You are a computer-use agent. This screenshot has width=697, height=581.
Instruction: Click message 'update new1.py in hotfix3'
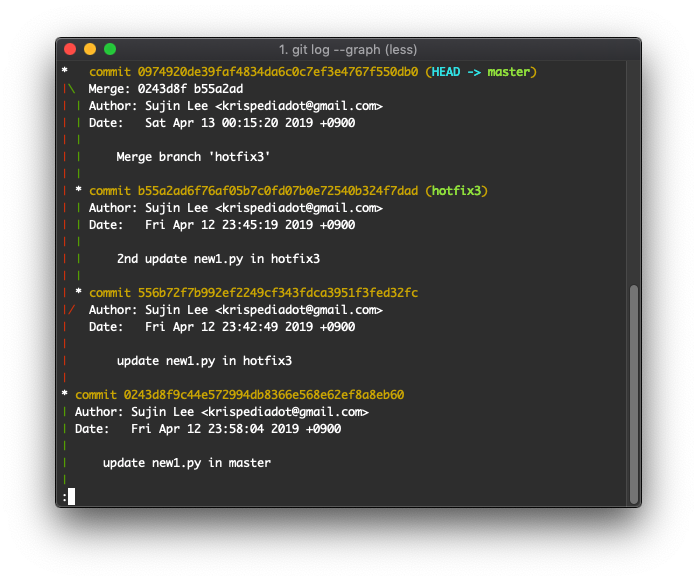point(204,361)
